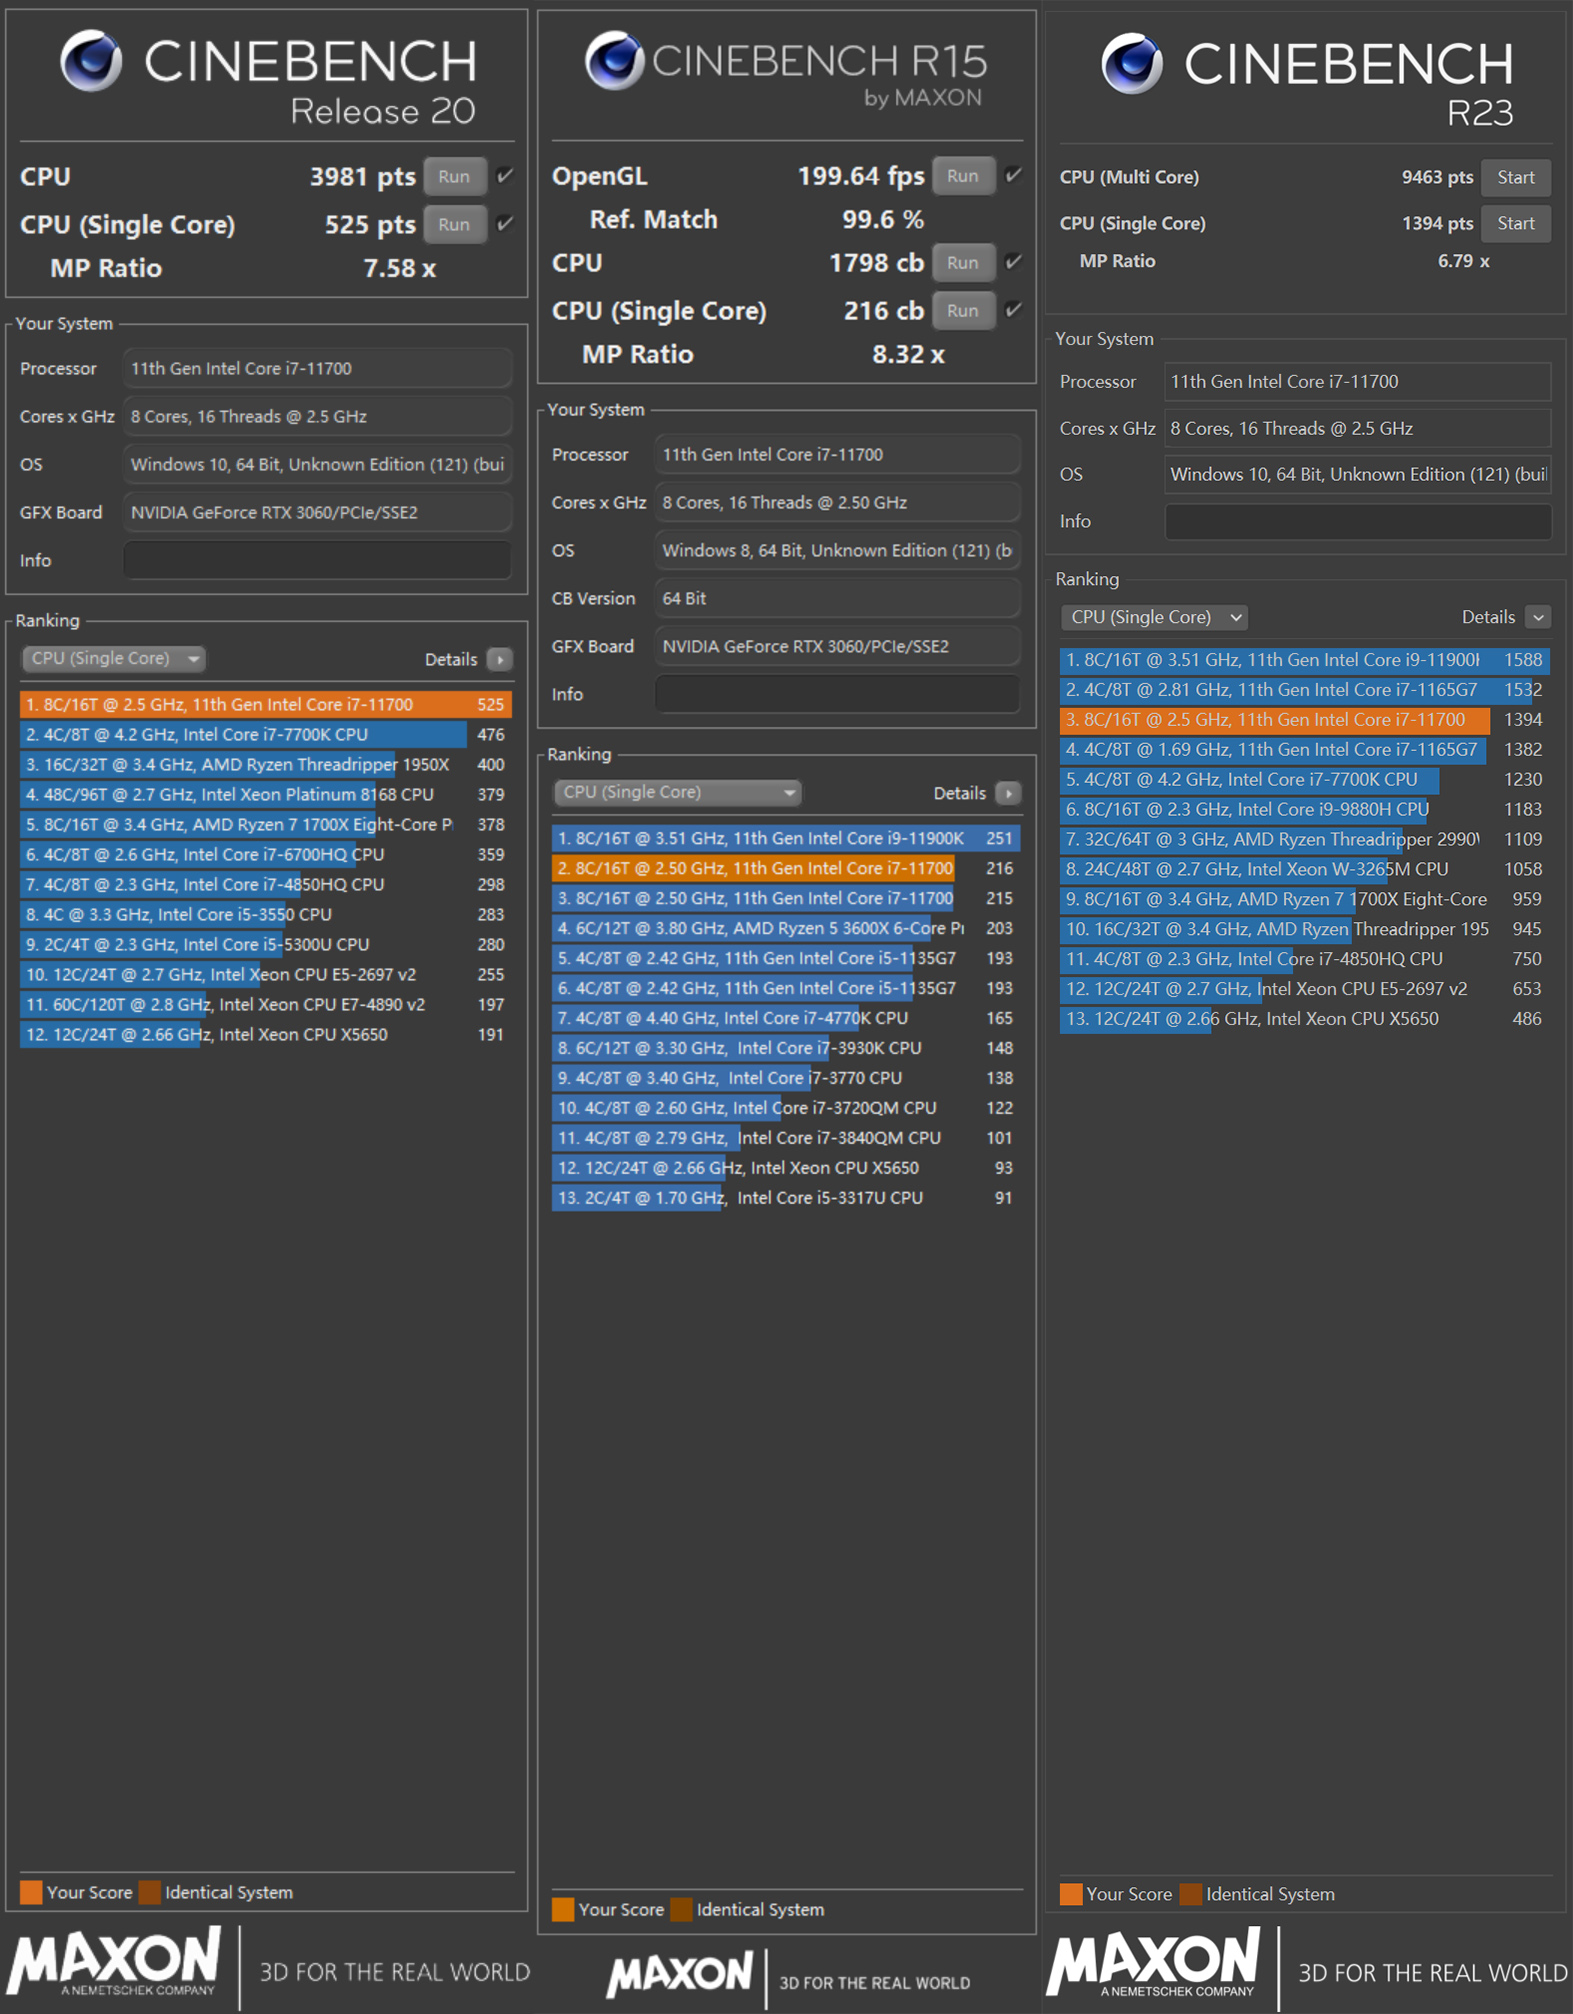The height and width of the screenshot is (2014, 1573).
Task: Click the R15 ranking Details arrow icon
Action: pyautogui.click(x=1008, y=793)
